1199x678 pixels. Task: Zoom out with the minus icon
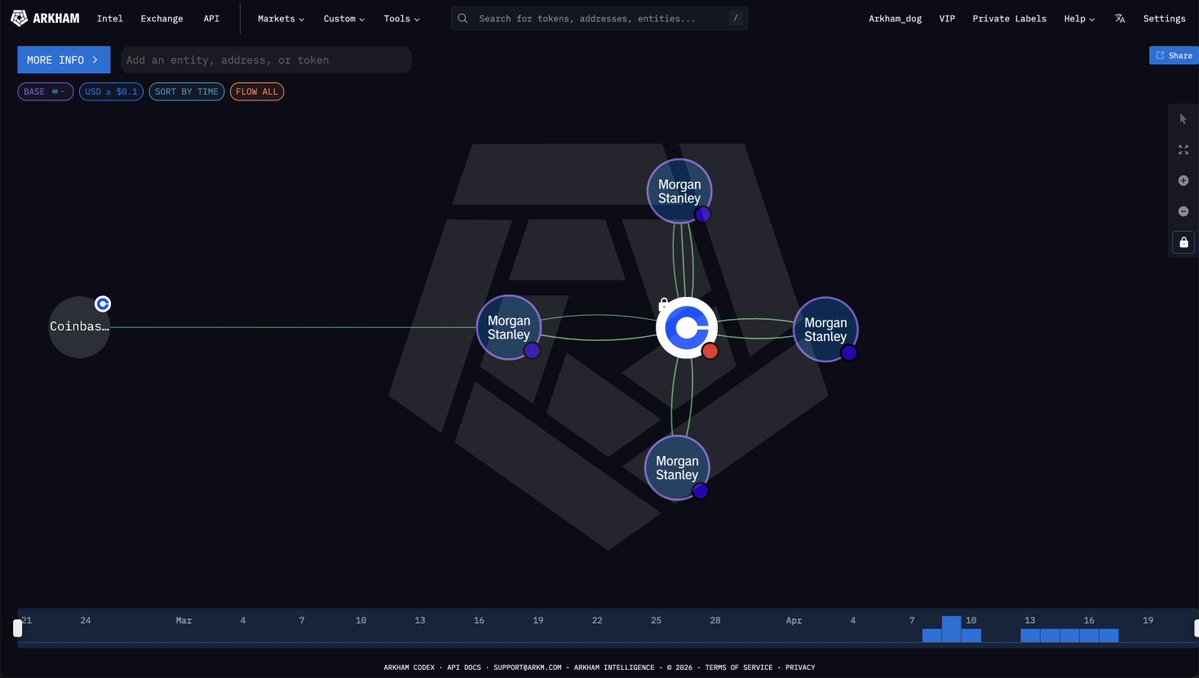[1183, 211]
